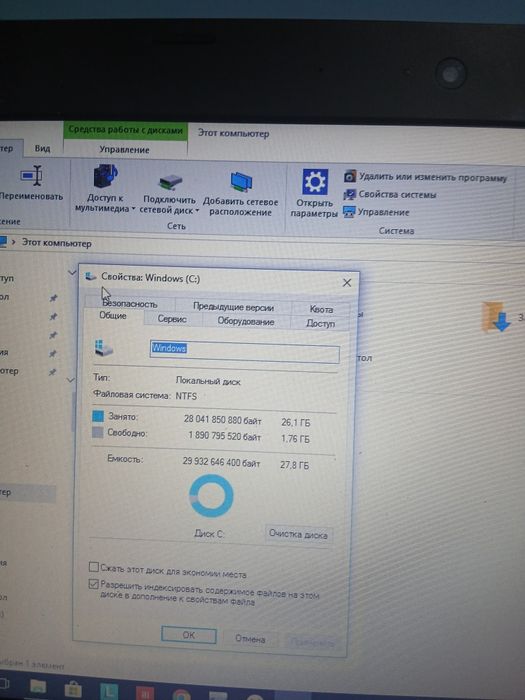Click the OK button

(189, 635)
